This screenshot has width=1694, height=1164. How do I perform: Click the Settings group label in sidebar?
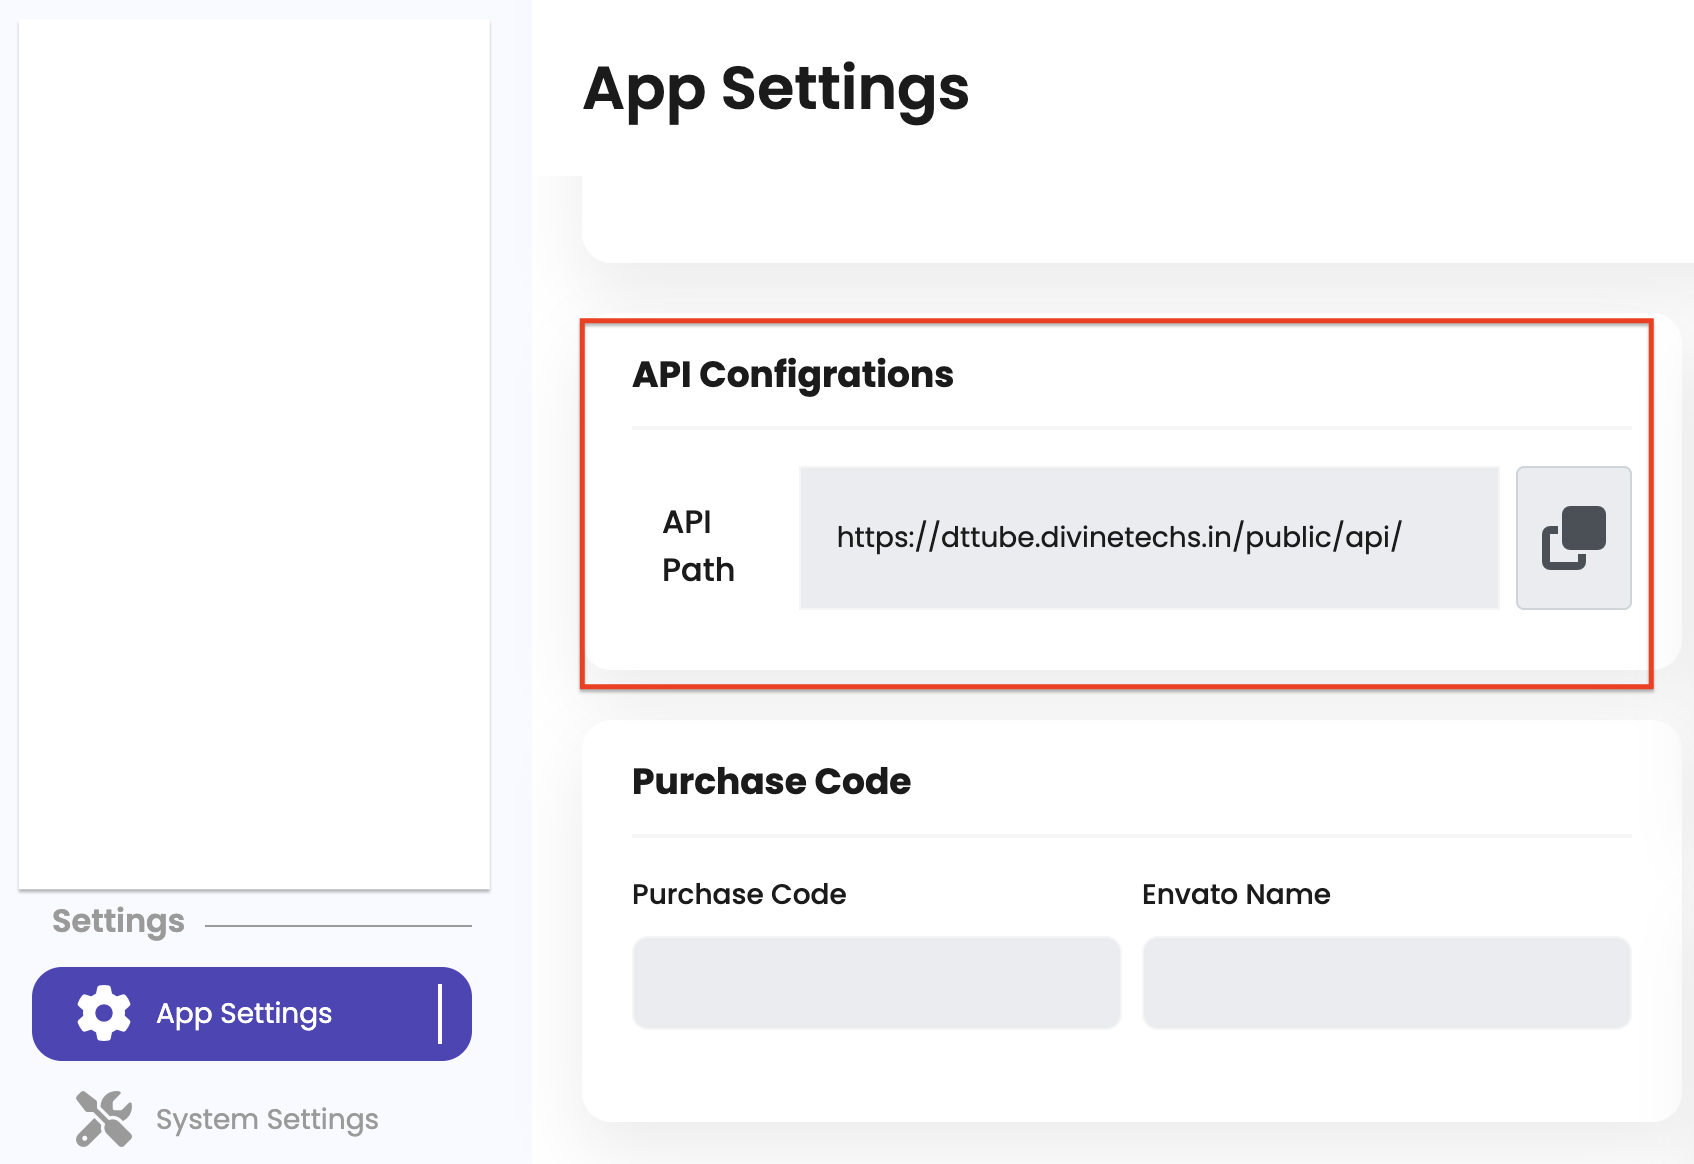pos(118,921)
